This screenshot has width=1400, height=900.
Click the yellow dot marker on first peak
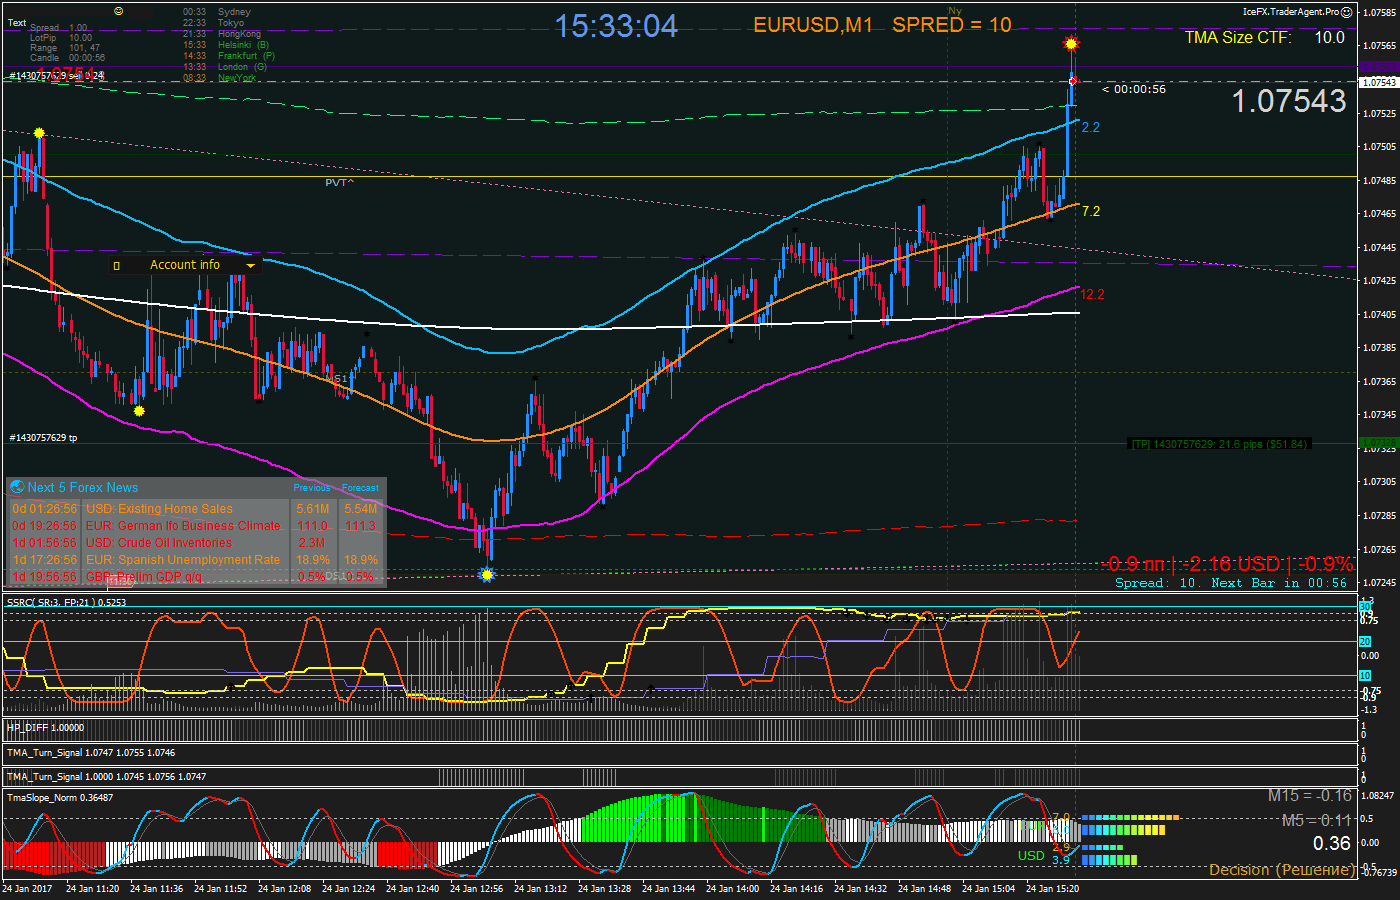pyautogui.click(x=39, y=133)
